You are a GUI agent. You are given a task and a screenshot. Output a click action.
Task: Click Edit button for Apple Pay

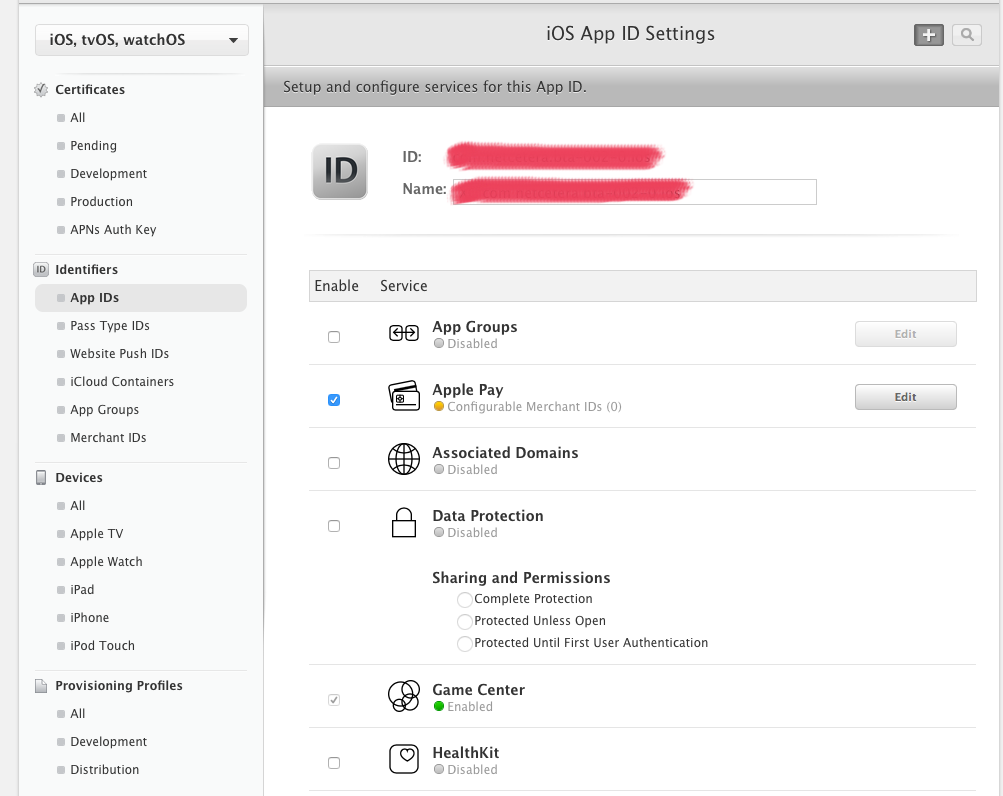pos(905,397)
